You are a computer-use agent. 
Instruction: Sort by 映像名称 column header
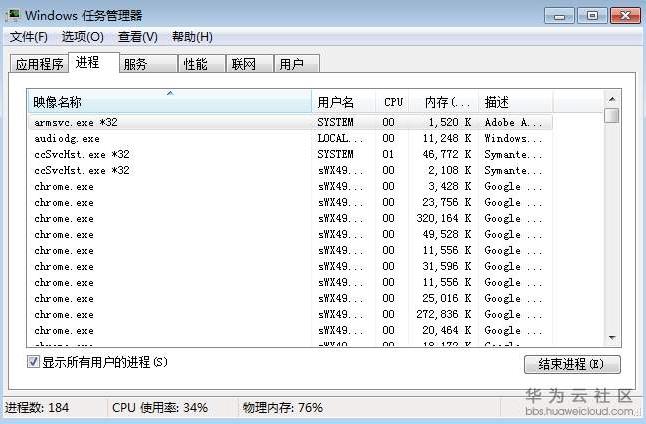tap(170, 101)
